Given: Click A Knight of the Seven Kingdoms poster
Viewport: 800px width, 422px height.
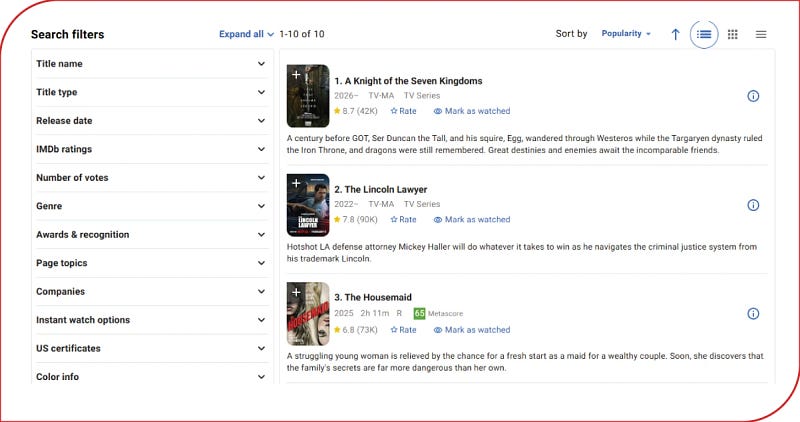Looking at the screenshot, I should click(308, 96).
